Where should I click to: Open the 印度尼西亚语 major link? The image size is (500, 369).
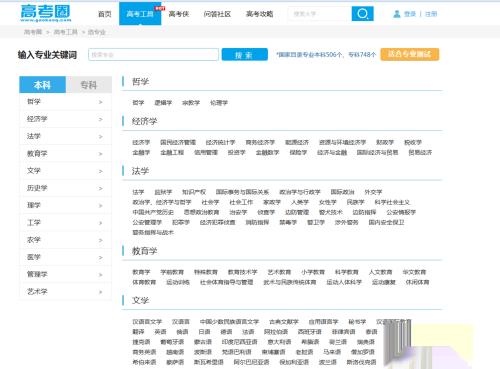tap(239, 342)
